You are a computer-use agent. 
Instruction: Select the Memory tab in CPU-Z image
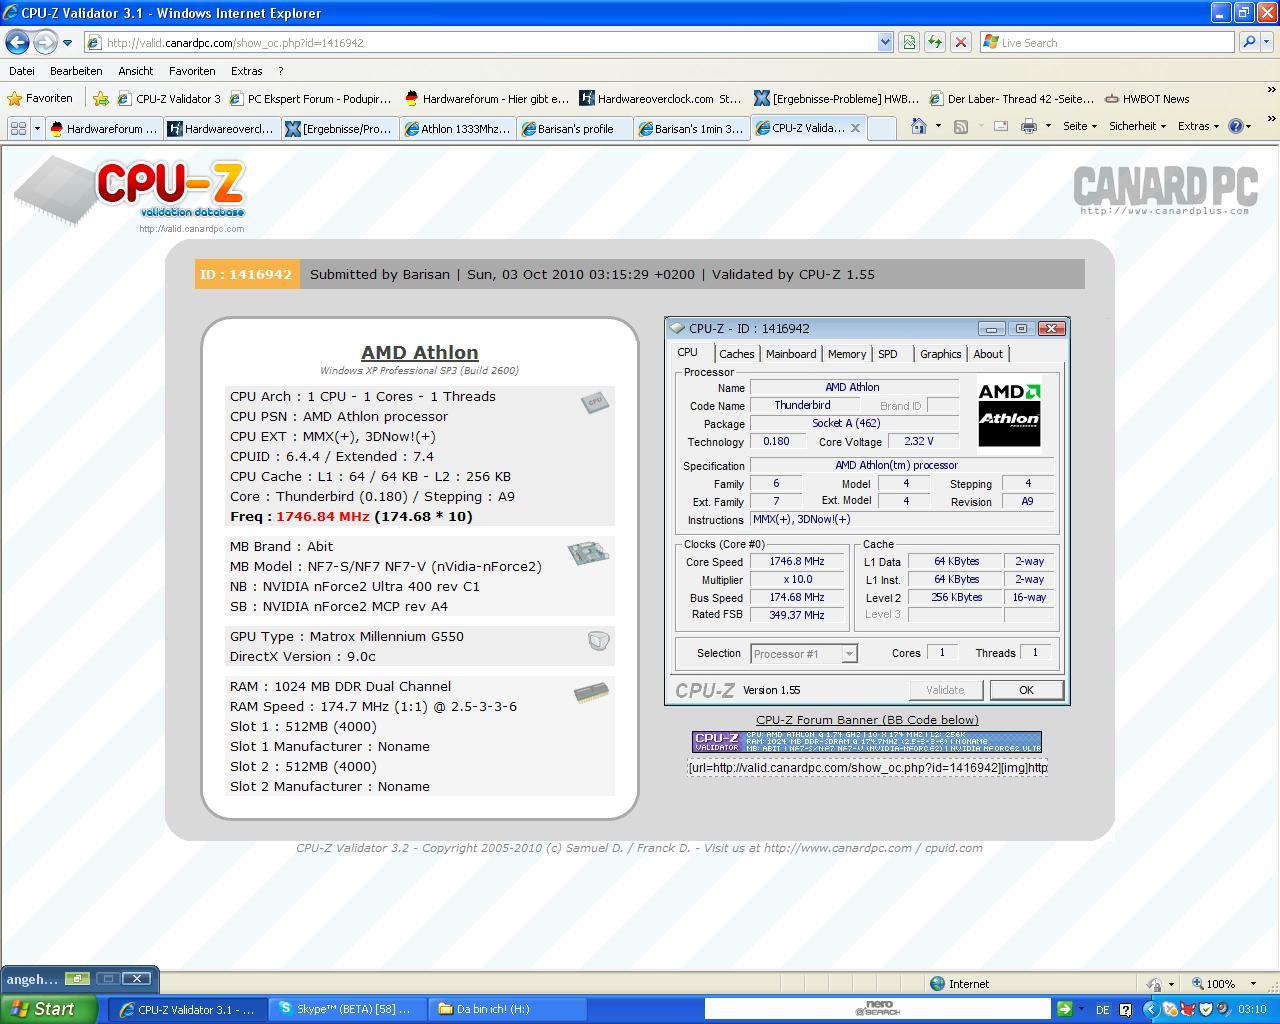click(846, 354)
